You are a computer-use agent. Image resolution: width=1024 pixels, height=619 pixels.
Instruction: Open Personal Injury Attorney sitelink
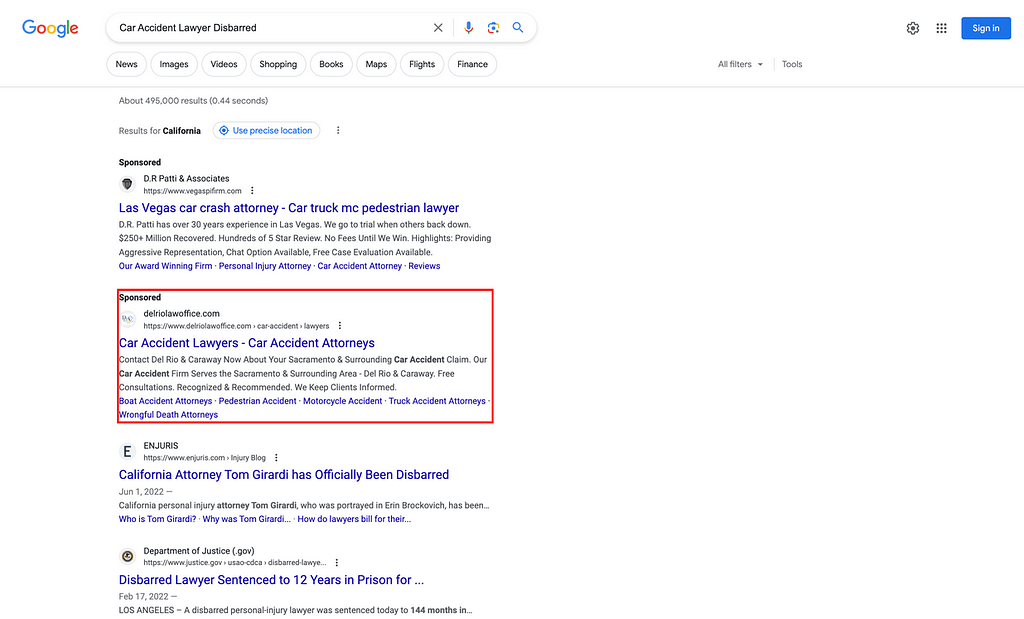pyautogui.click(x=264, y=266)
